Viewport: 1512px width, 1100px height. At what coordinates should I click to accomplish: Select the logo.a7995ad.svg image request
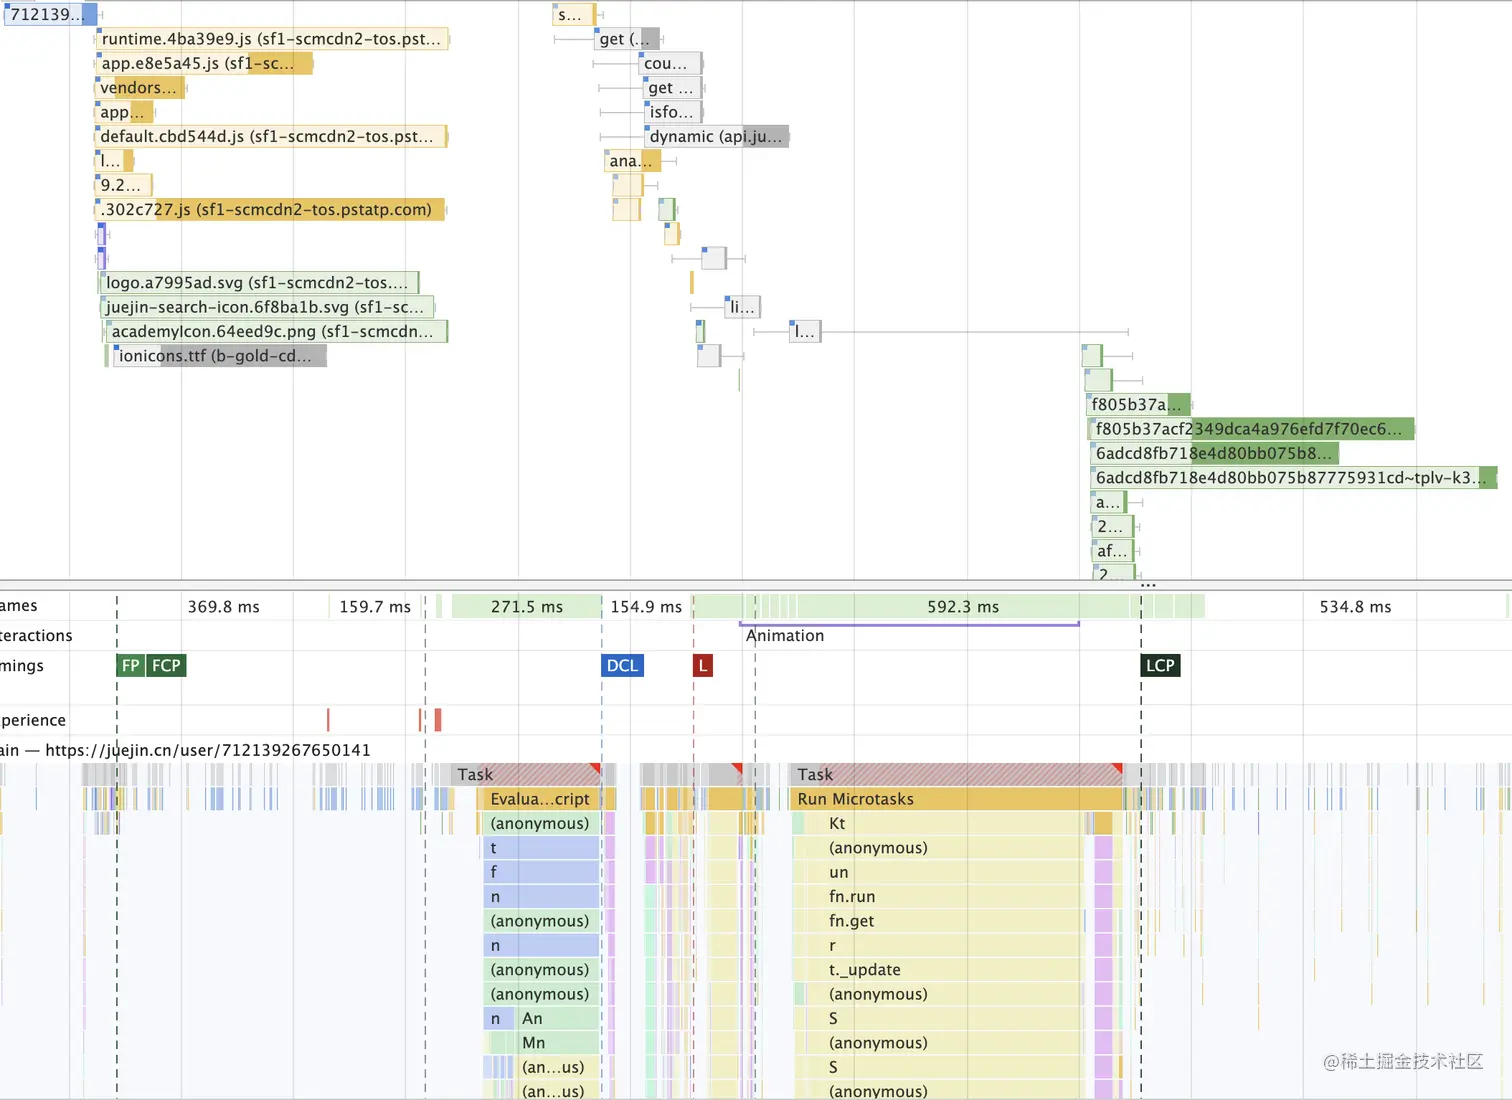coord(260,283)
